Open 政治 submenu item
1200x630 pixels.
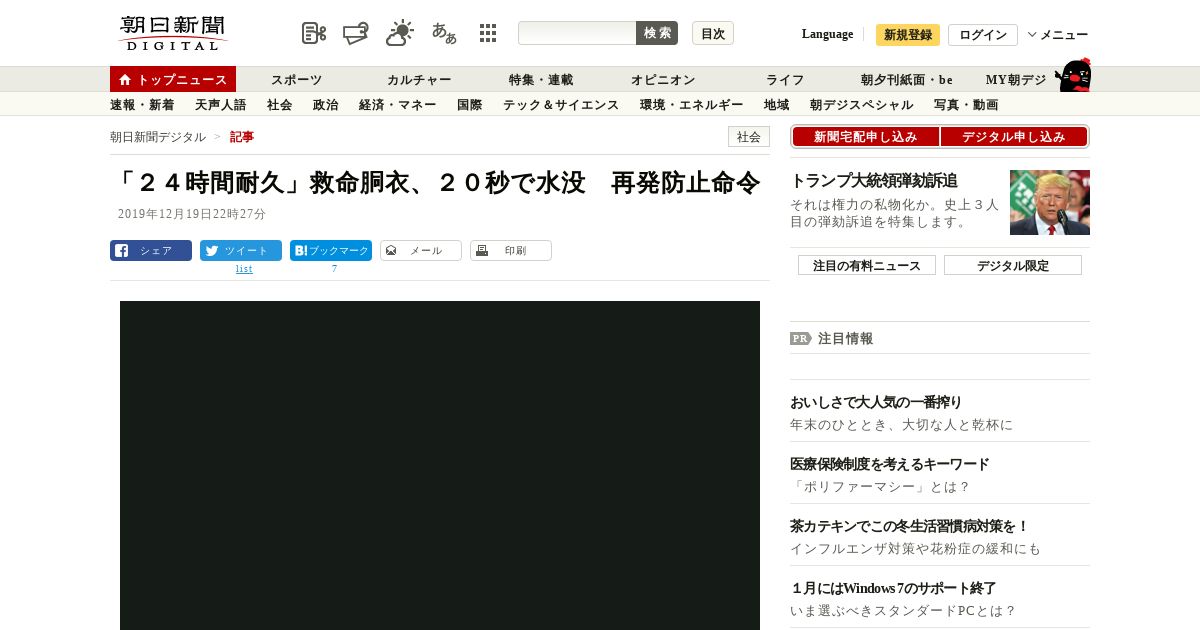[325, 105]
